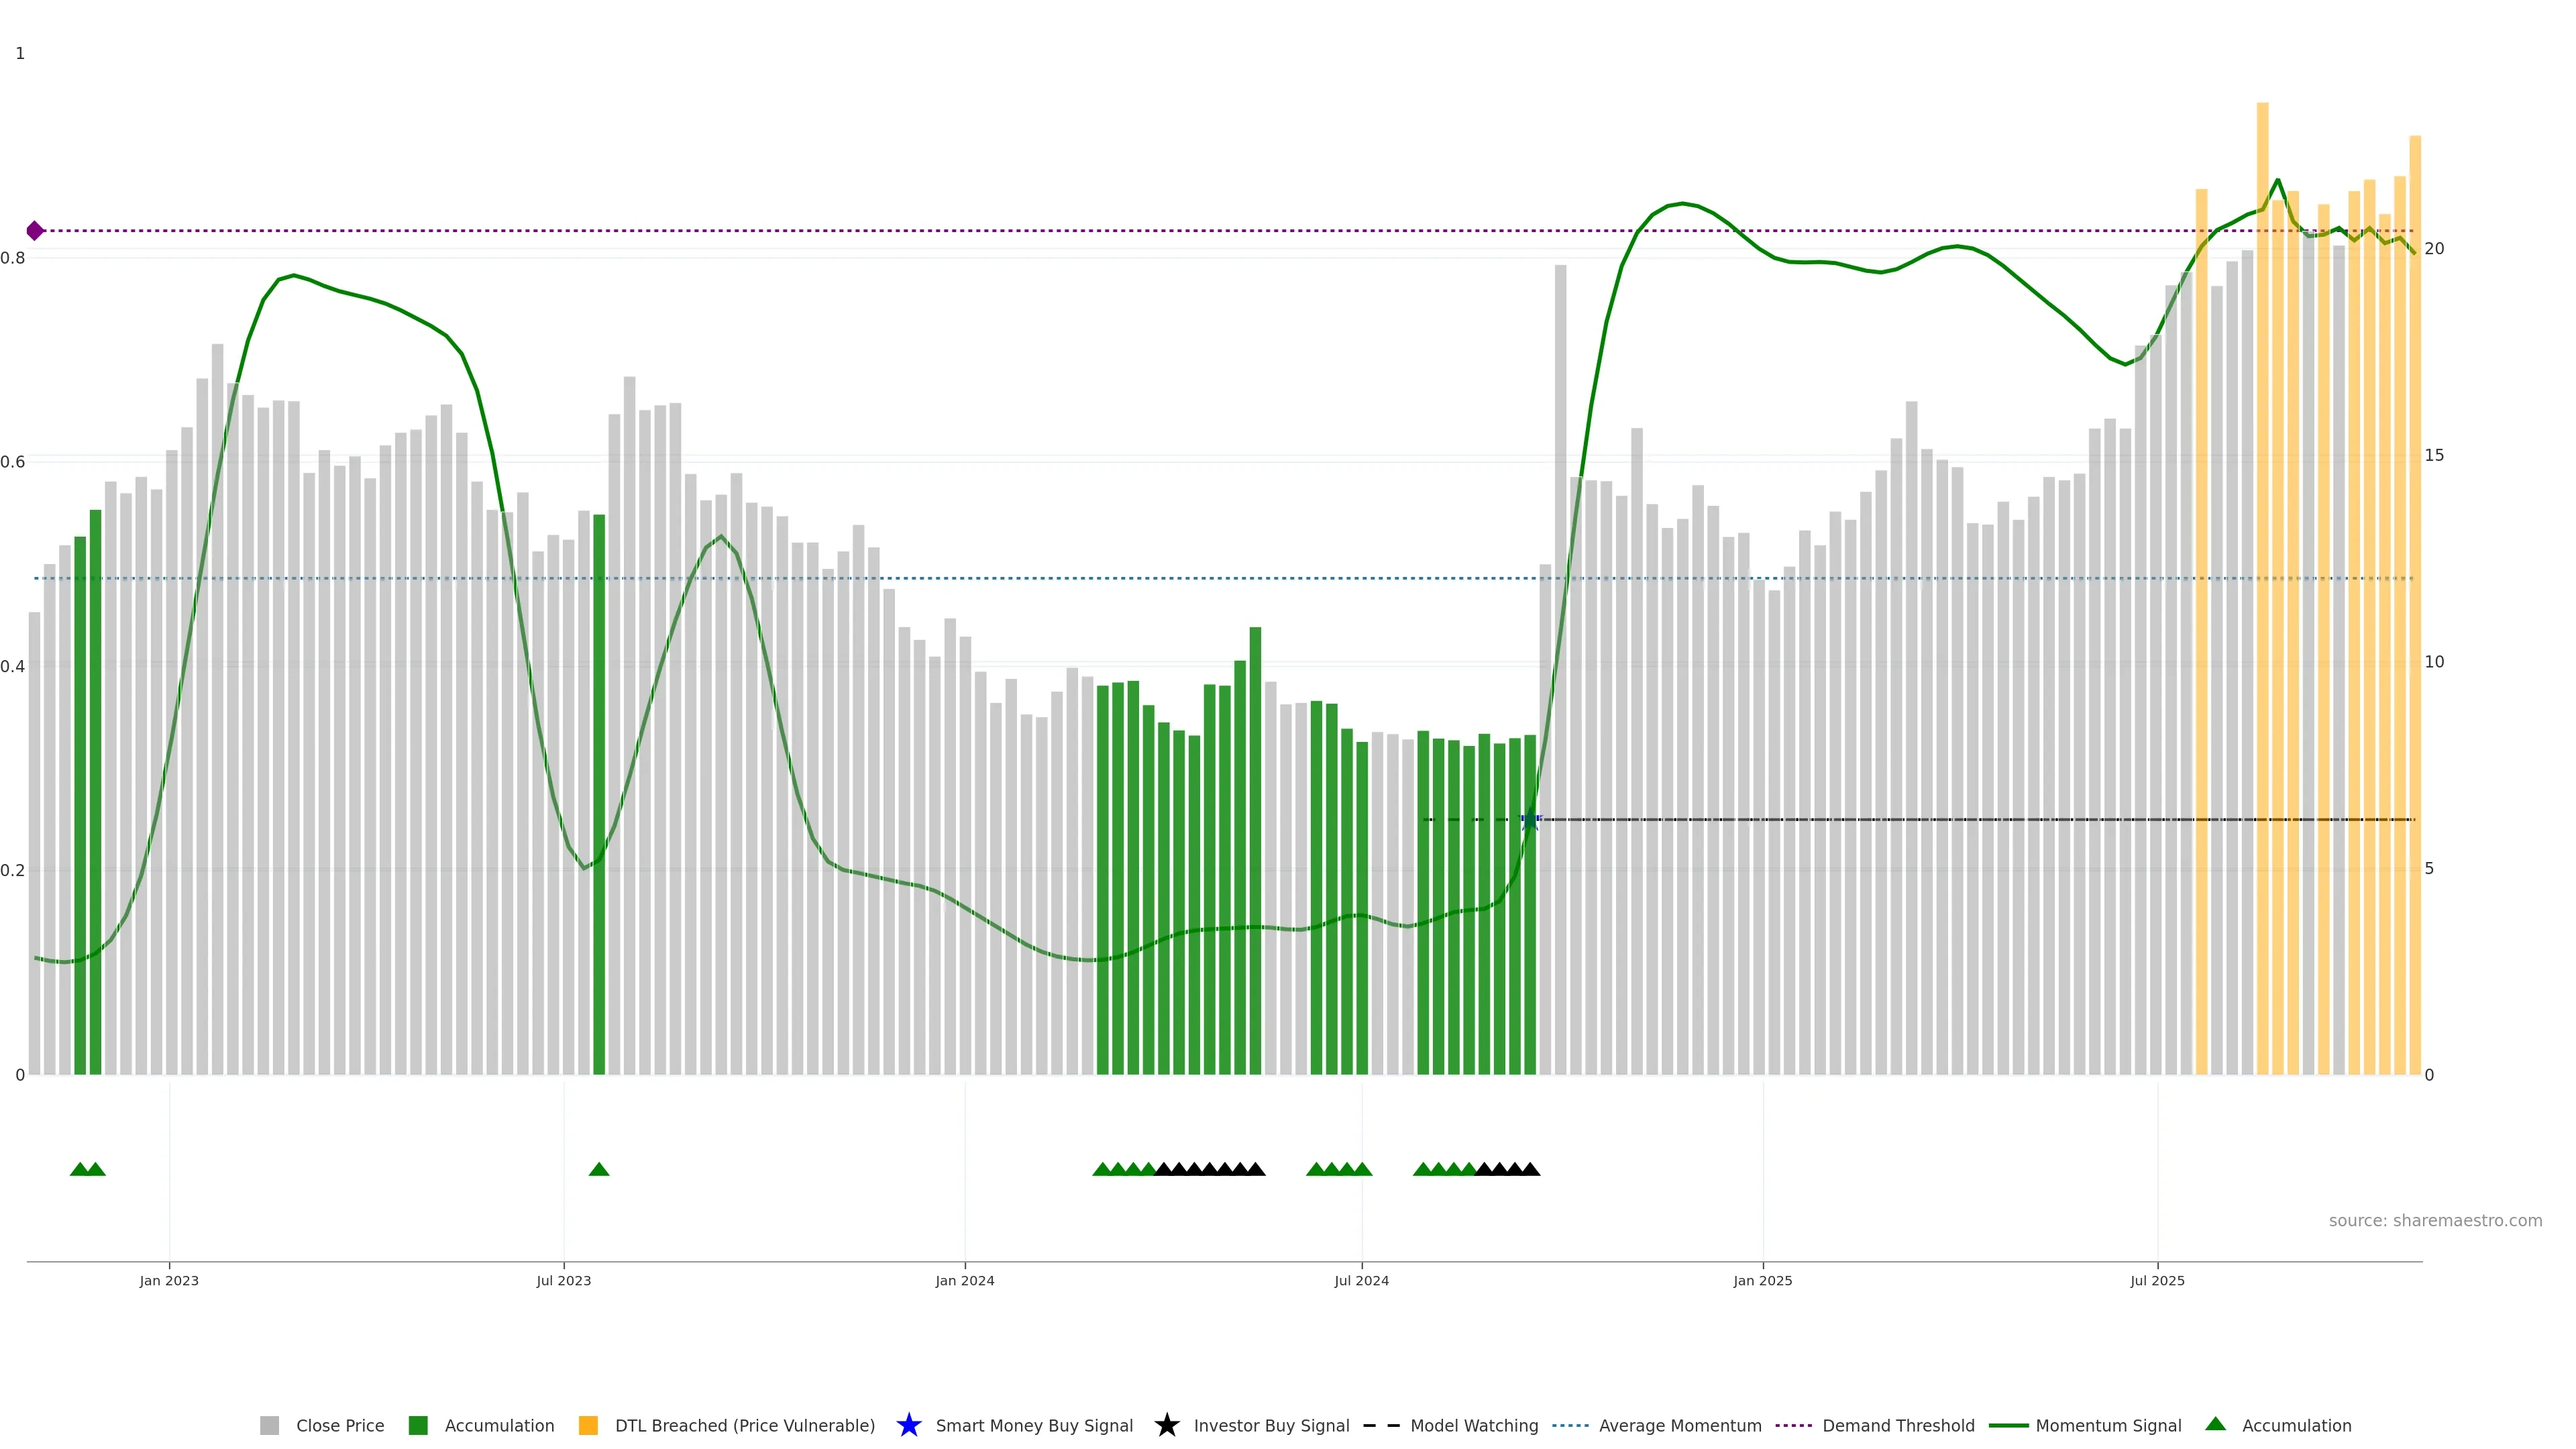Click the orange DTL Breached legend icon
Image resolution: width=2576 pixels, height=1449 pixels.
pyautogui.click(x=588, y=1425)
